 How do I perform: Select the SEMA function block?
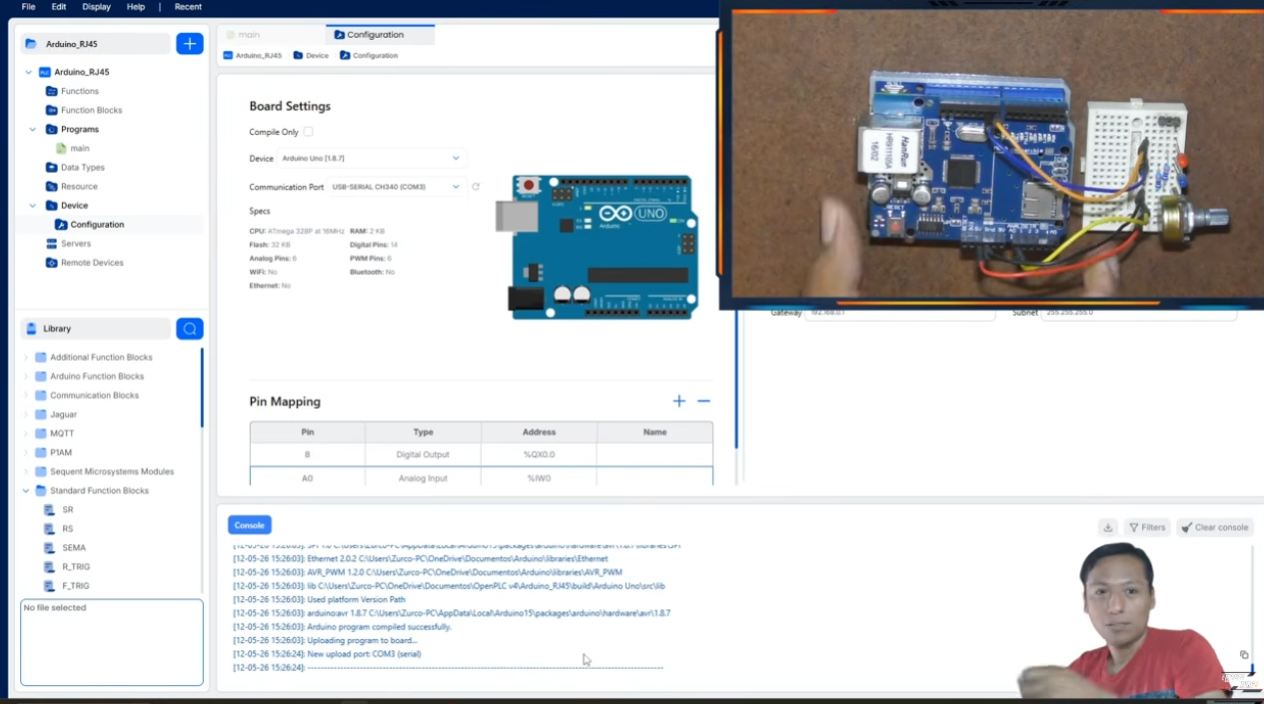pyautogui.click(x=73, y=547)
